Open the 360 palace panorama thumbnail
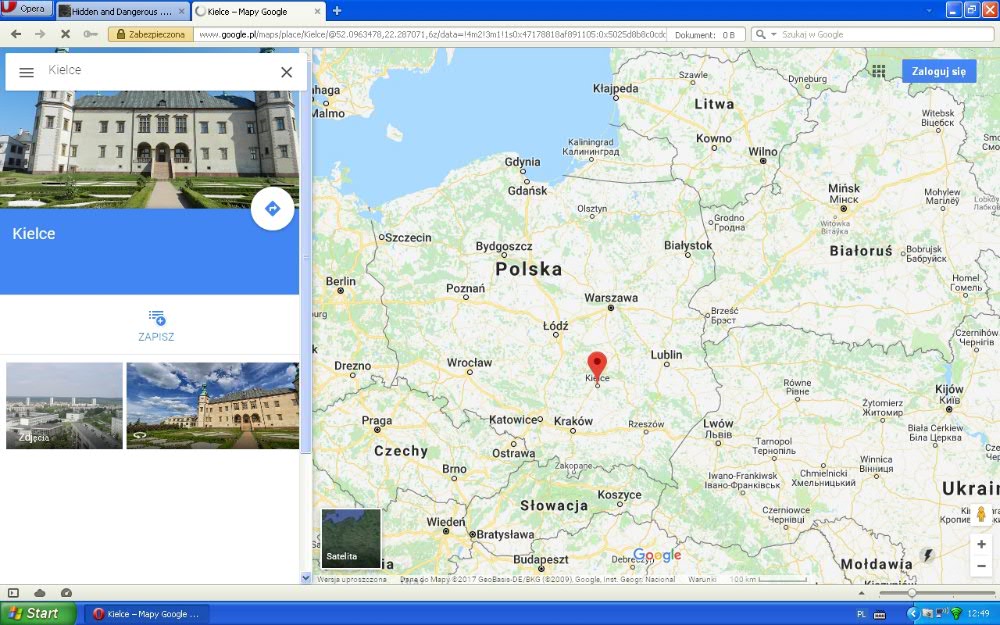The width and height of the screenshot is (1000, 625). (212, 406)
